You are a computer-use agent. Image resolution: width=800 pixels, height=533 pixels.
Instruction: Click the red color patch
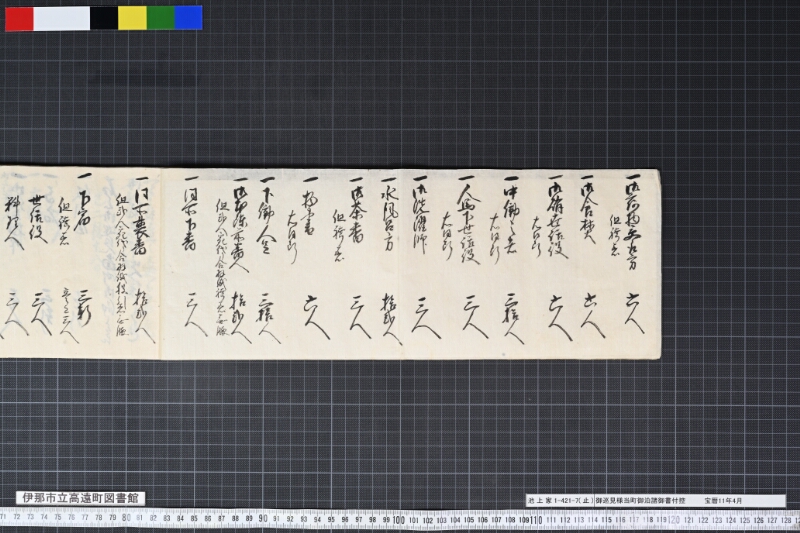pos(19,18)
